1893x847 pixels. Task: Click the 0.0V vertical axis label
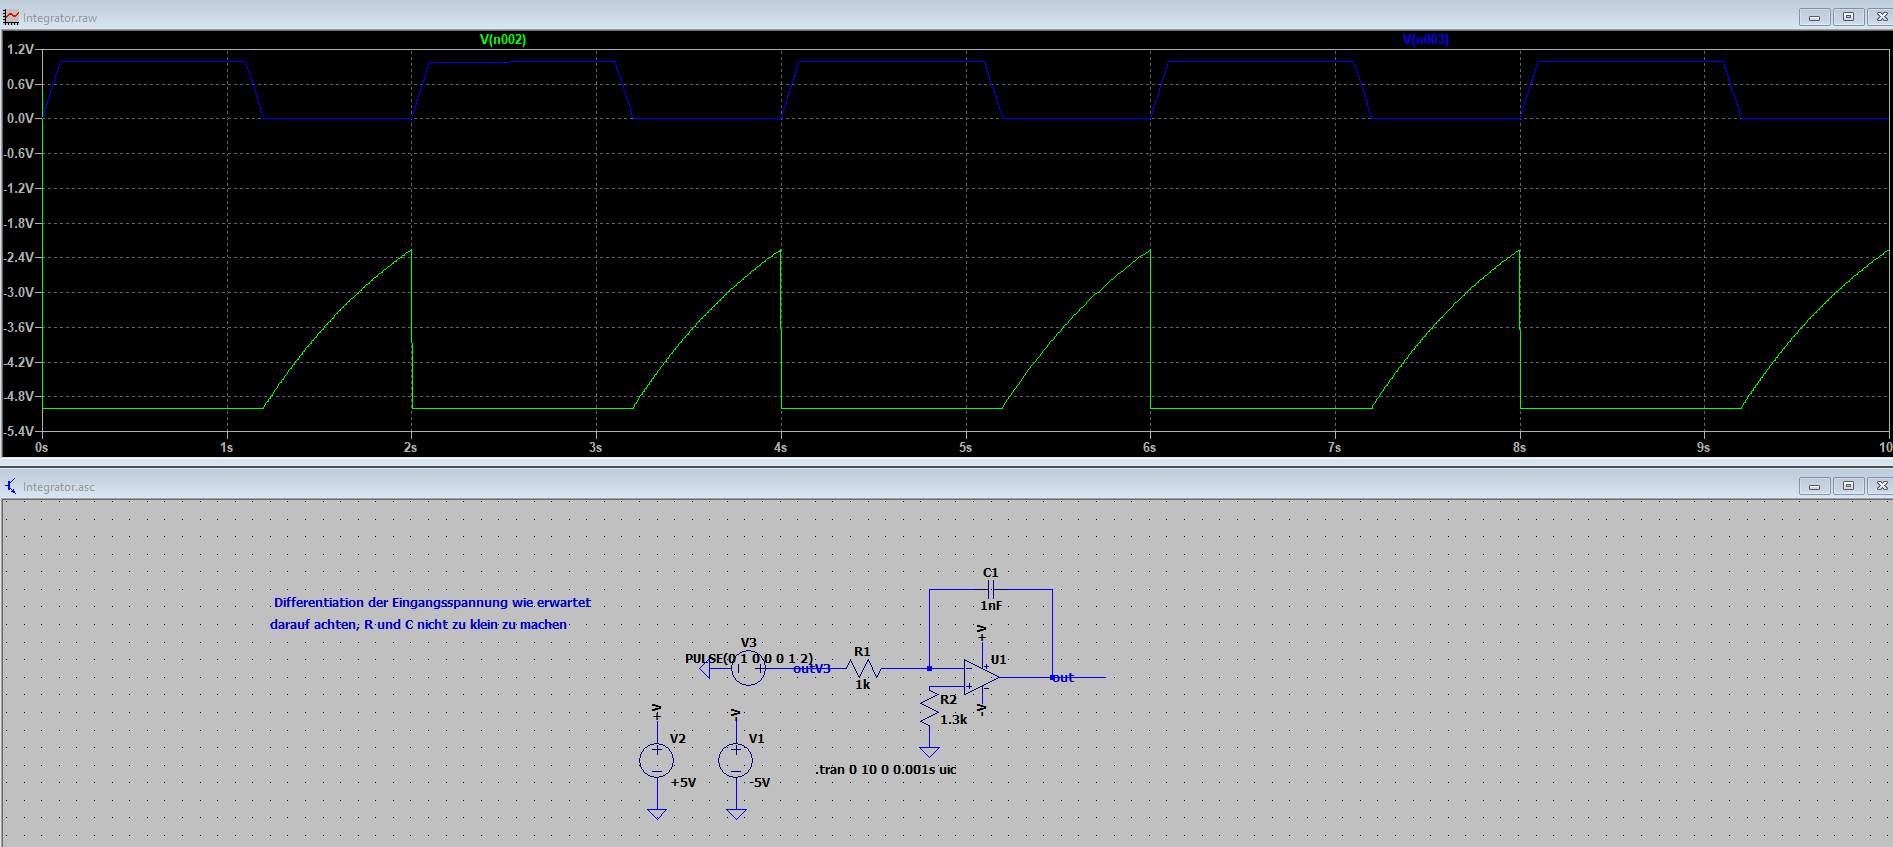pos(20,118)
